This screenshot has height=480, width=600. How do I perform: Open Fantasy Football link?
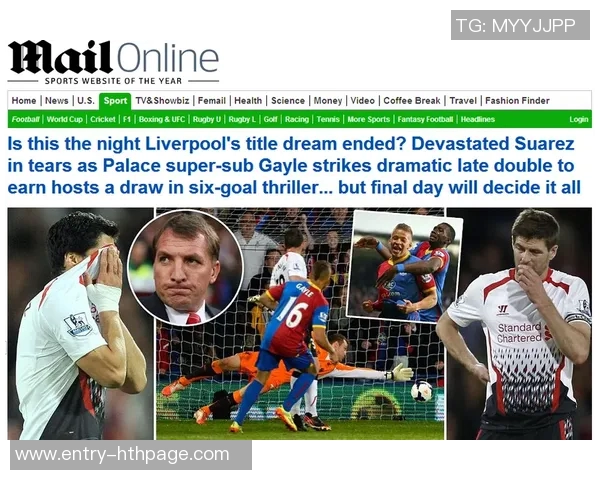(425, 119)
